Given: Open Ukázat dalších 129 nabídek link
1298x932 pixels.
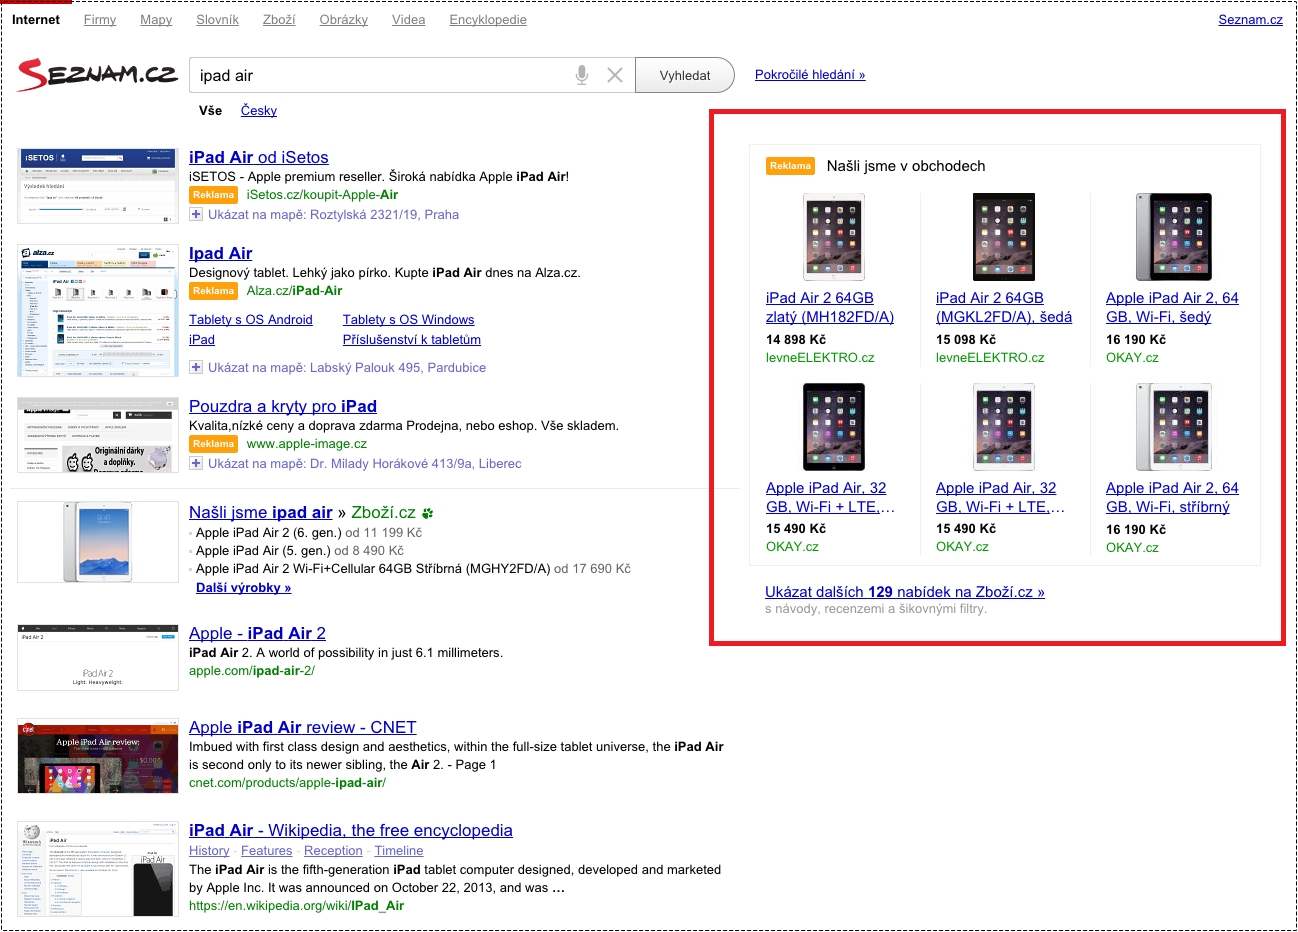Looking at the screenshot, I should tap(905, 592).
